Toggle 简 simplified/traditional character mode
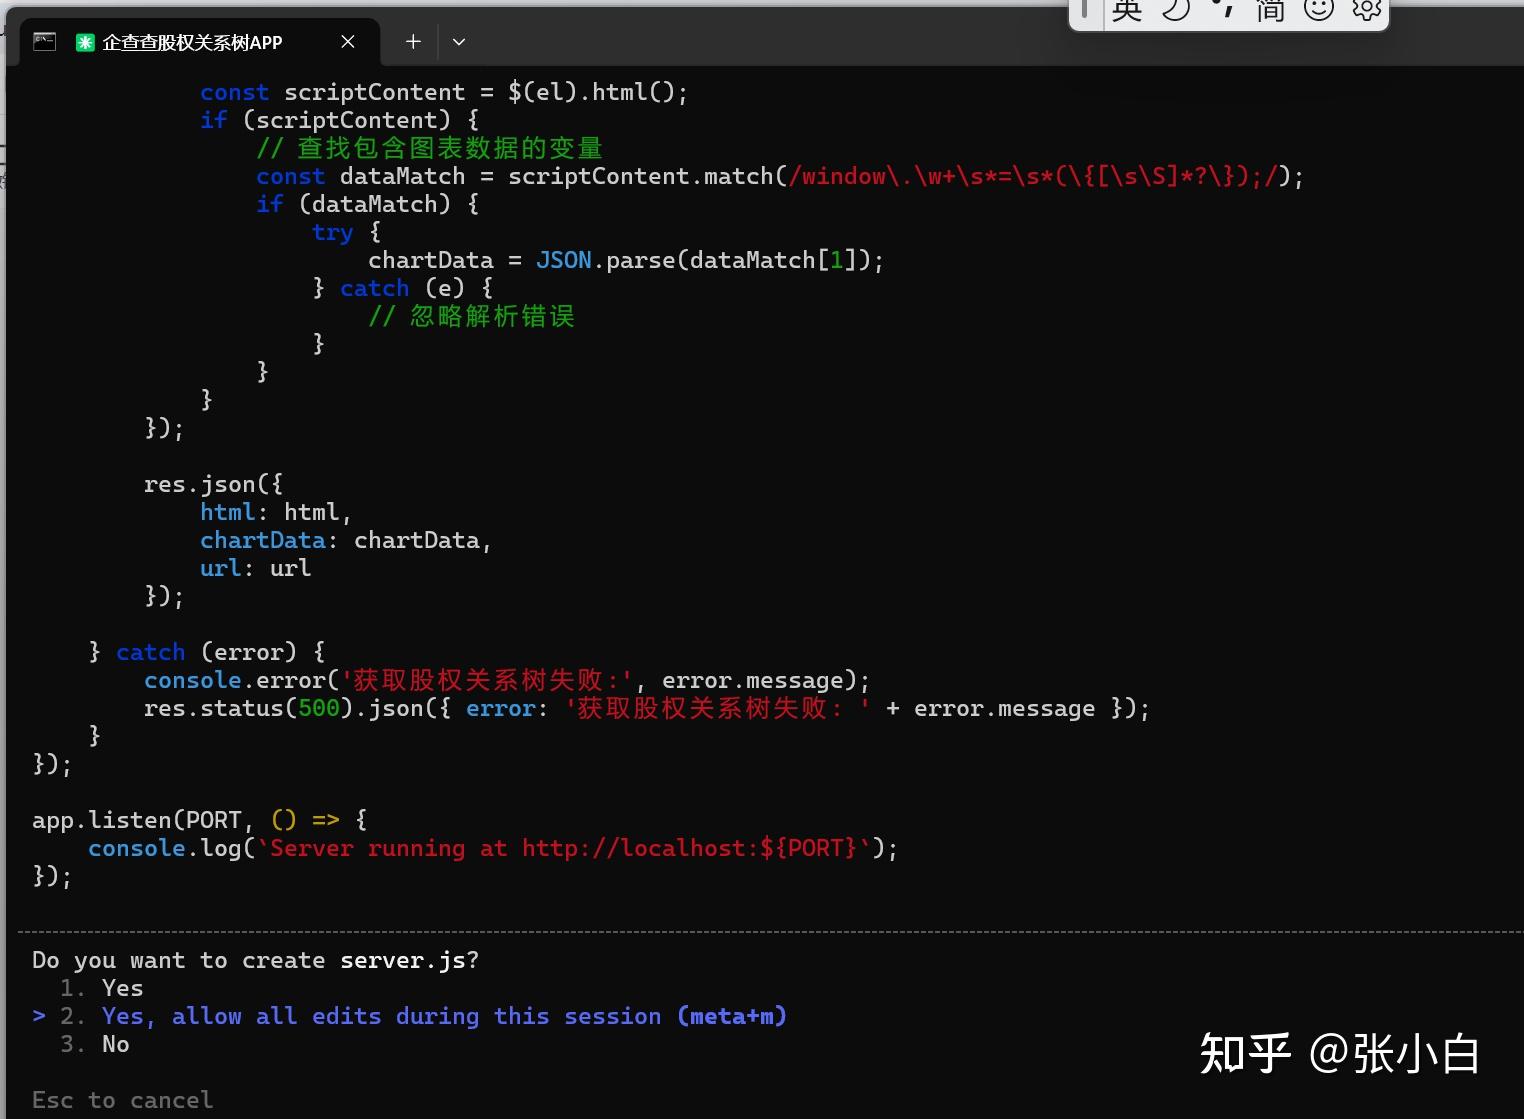Screen dimensions: 1524x1119 coord(1272,10)
